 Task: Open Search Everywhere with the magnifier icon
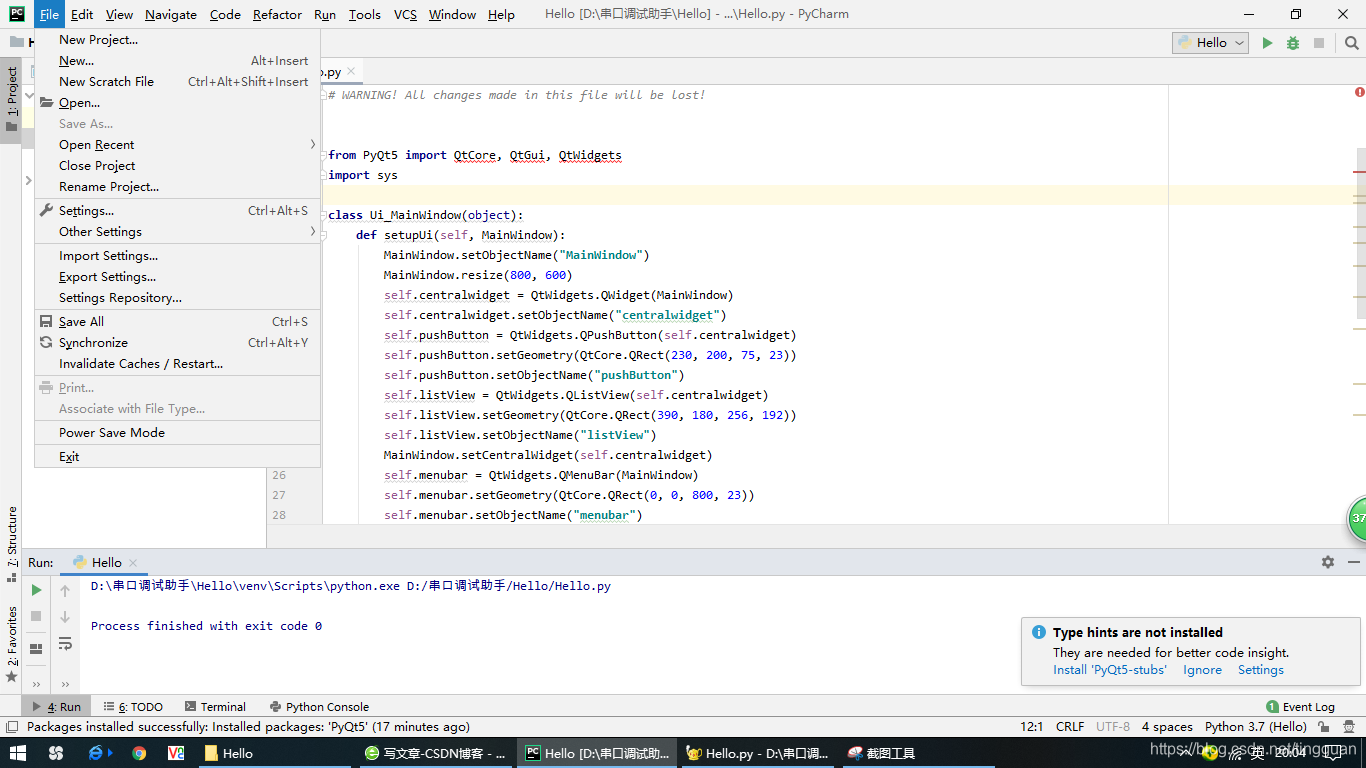(x=1351, y=42)
